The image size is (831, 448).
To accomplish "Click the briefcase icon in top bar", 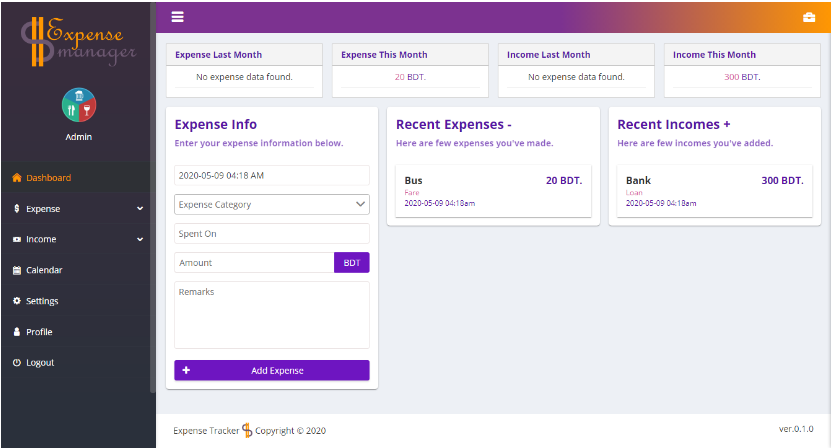I will pos(809,18).
